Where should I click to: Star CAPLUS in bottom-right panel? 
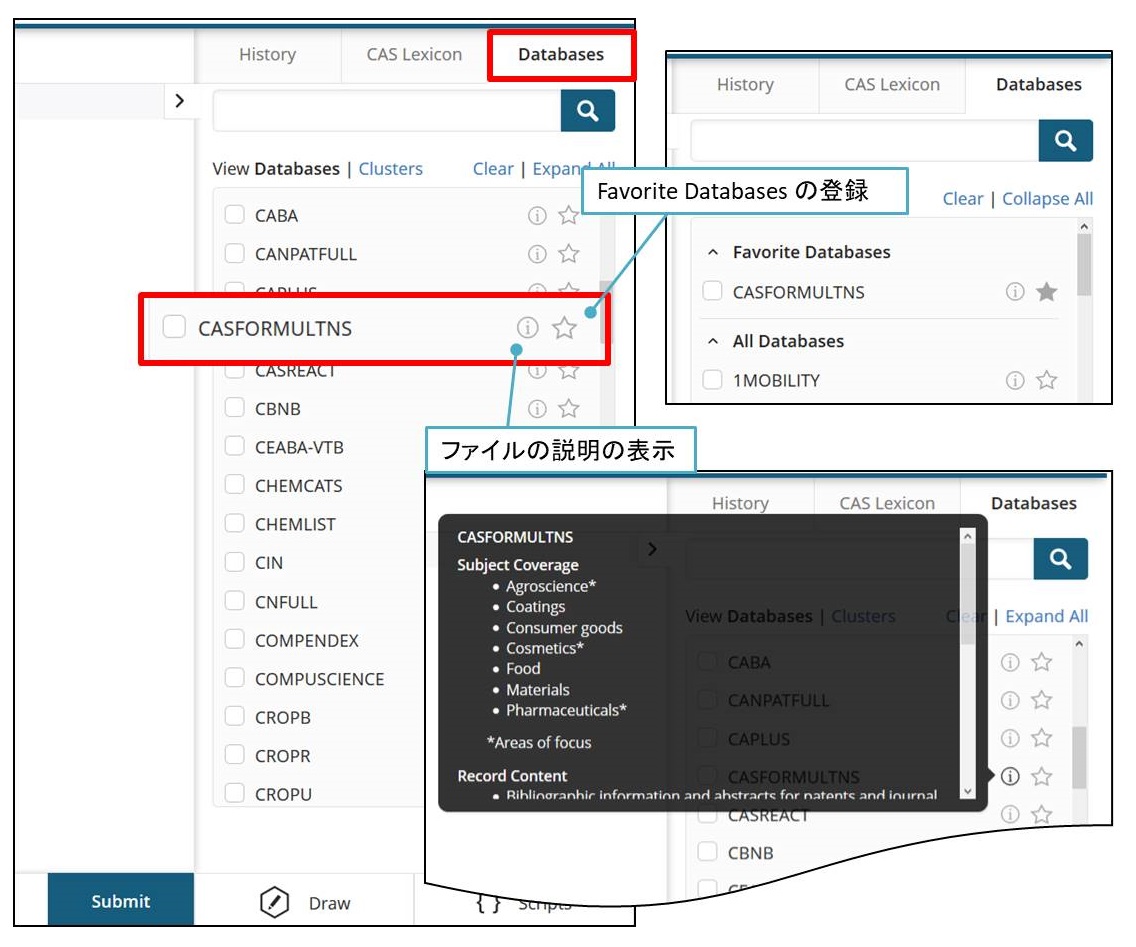click(x=1042, y=738)
